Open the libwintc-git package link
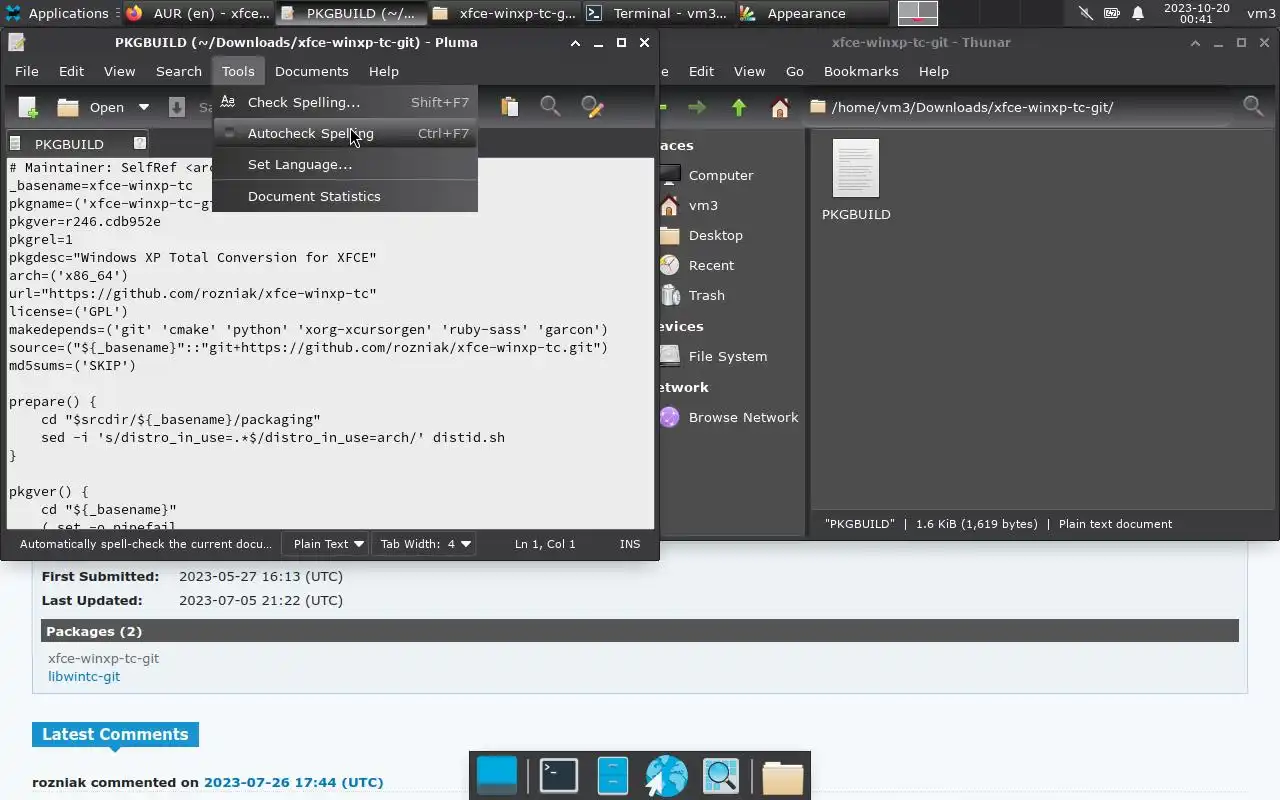Viewport: 1280px width, 800px height. coord(84,676)
